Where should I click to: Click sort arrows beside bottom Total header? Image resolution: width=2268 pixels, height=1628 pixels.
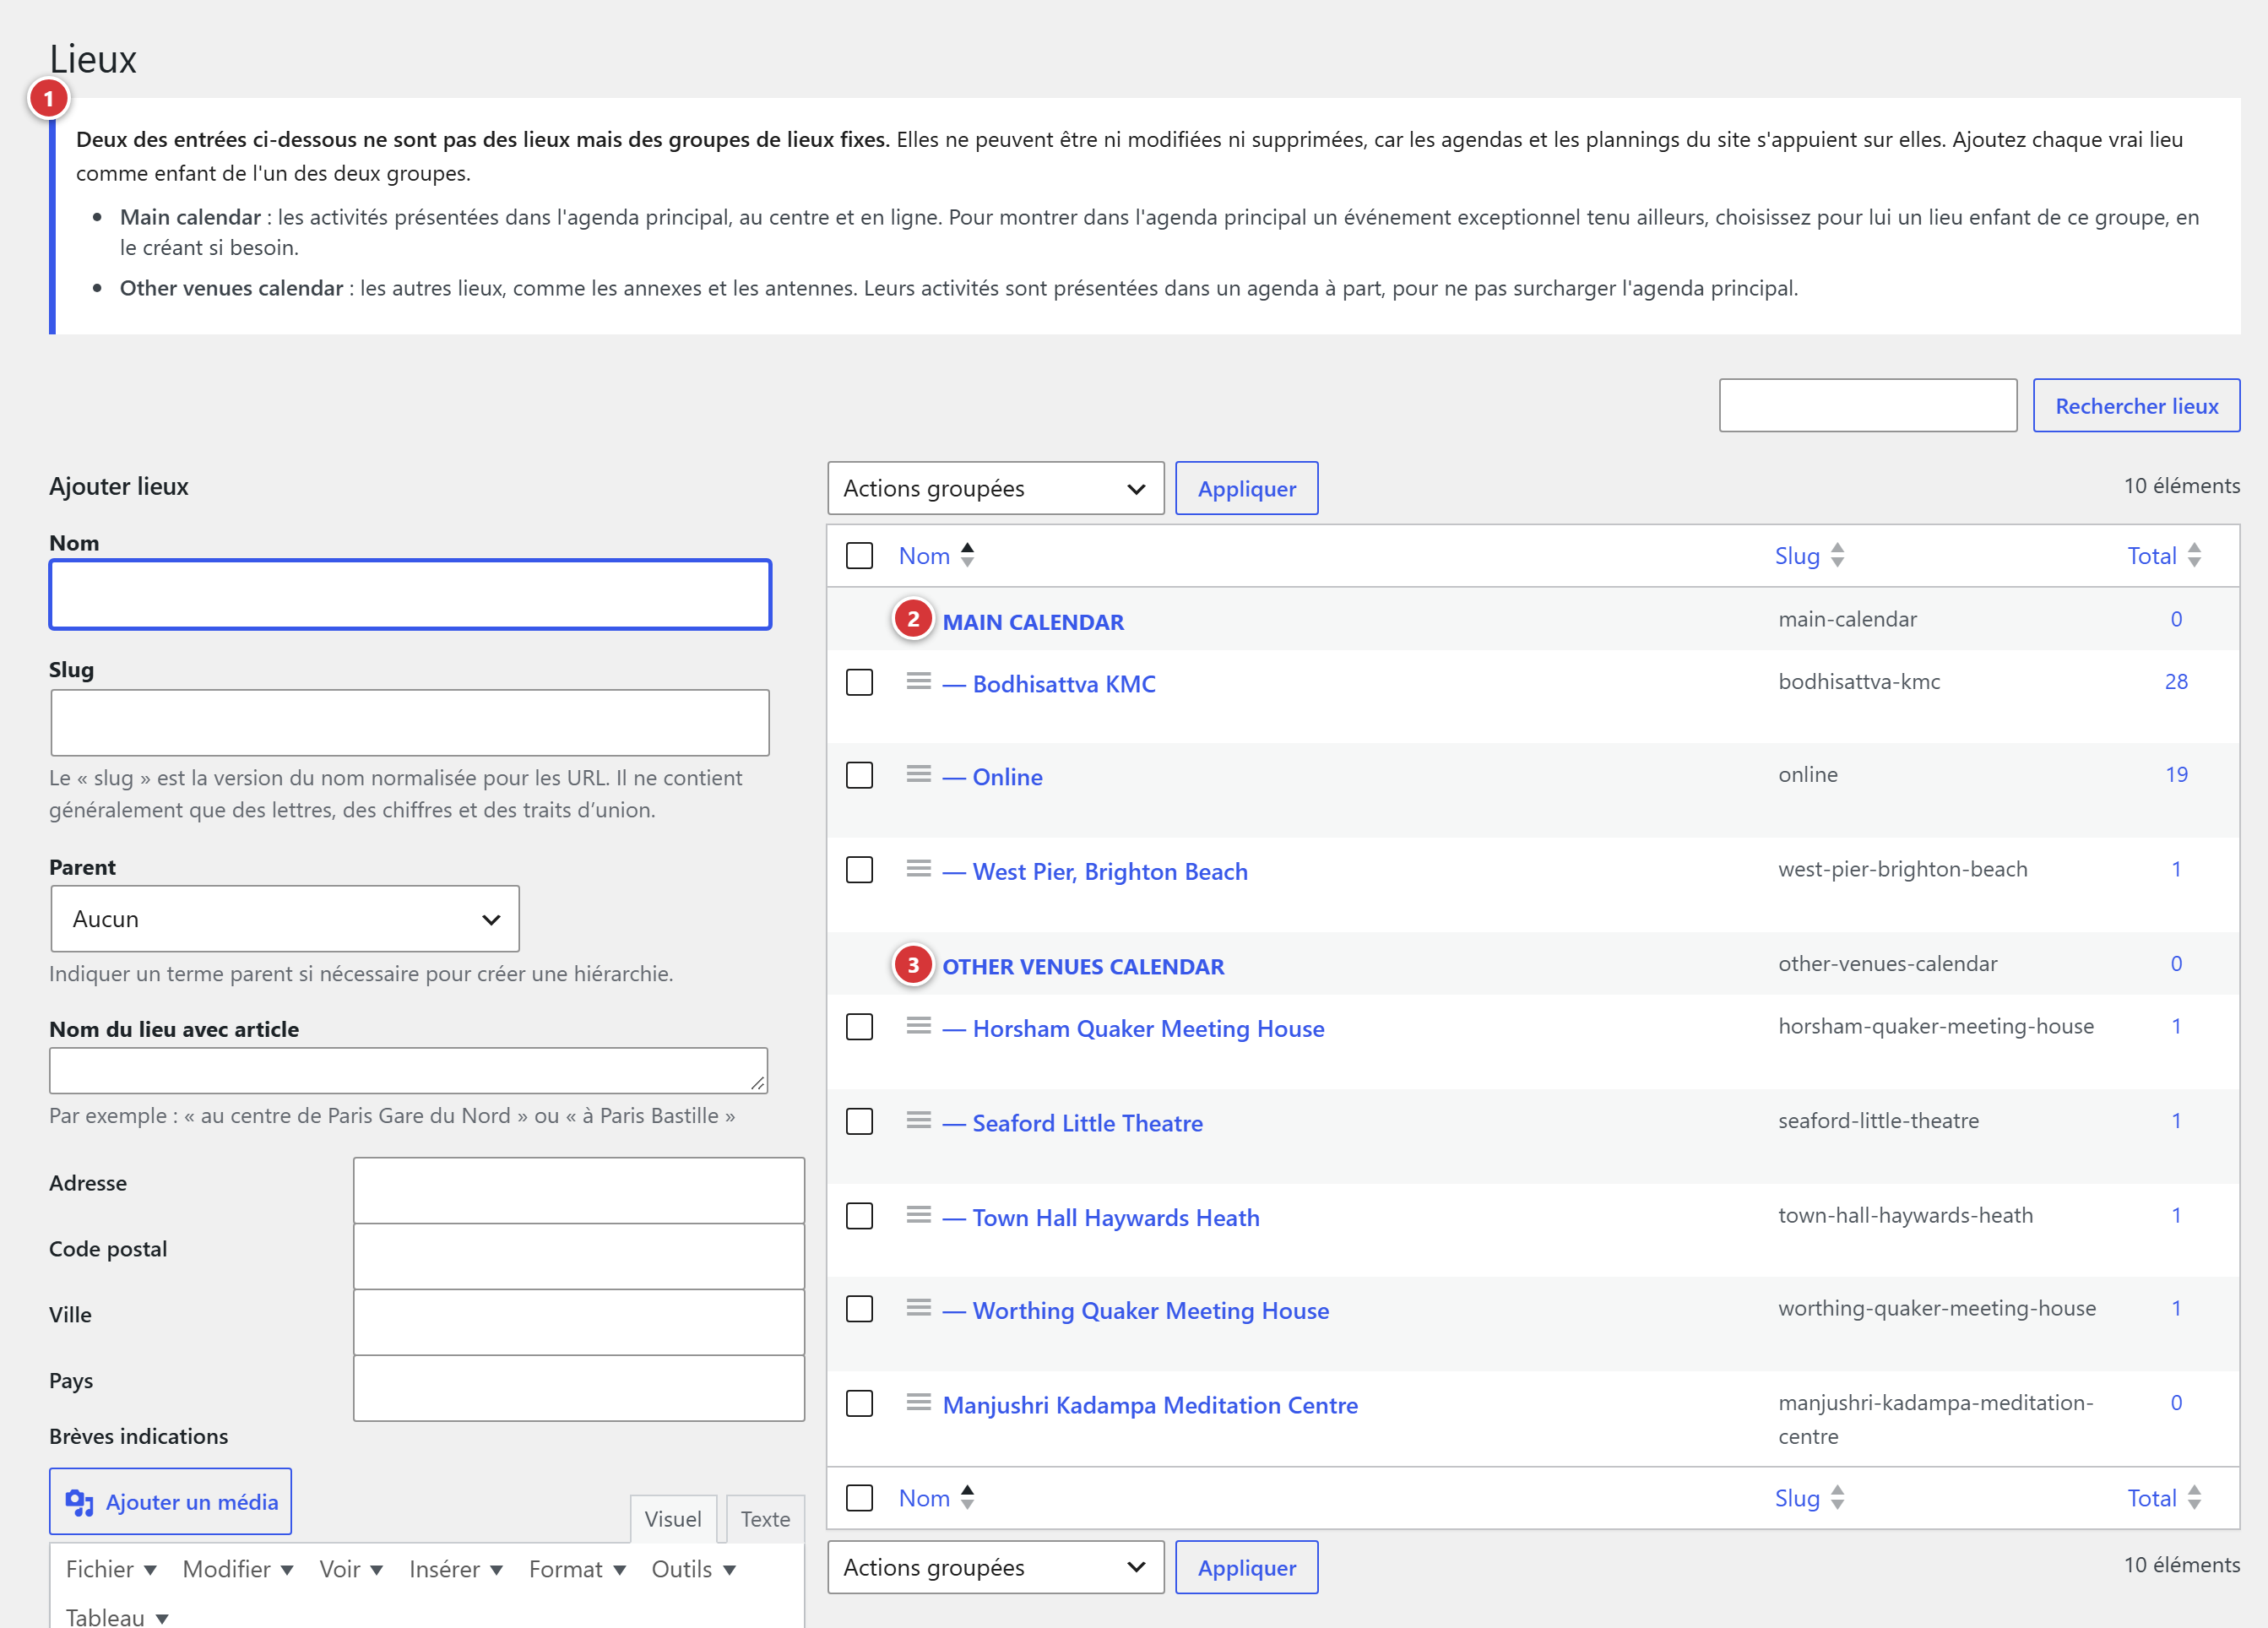tap(2194, 1497)
